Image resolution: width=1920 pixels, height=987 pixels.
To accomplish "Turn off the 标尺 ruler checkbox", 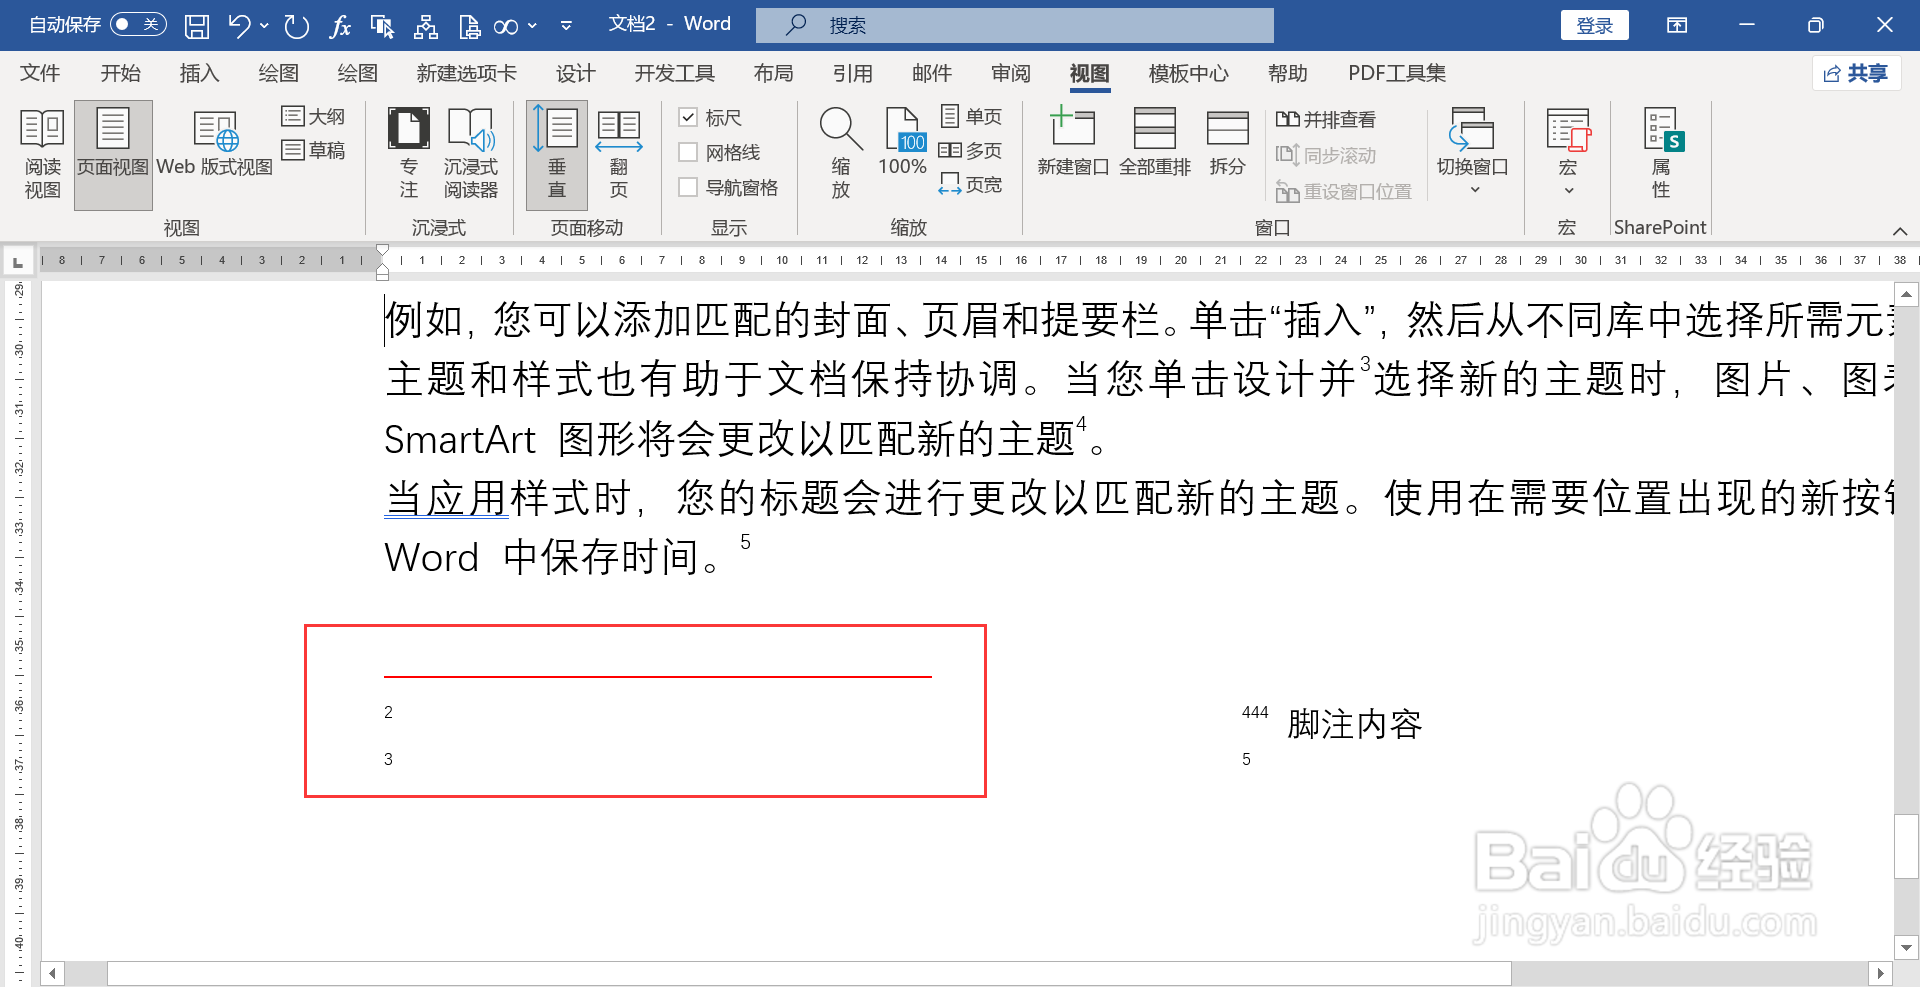I will (x=687, y=117).
